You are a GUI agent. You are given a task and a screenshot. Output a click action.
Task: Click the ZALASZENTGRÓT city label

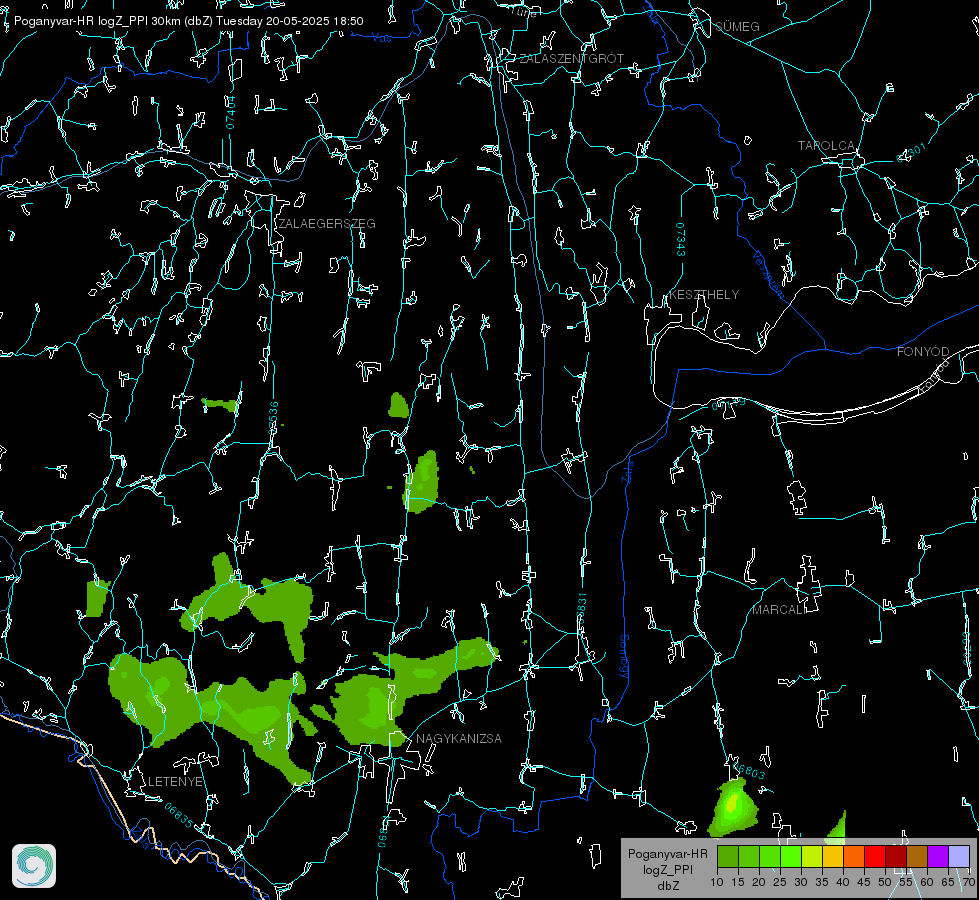[571, 59]
